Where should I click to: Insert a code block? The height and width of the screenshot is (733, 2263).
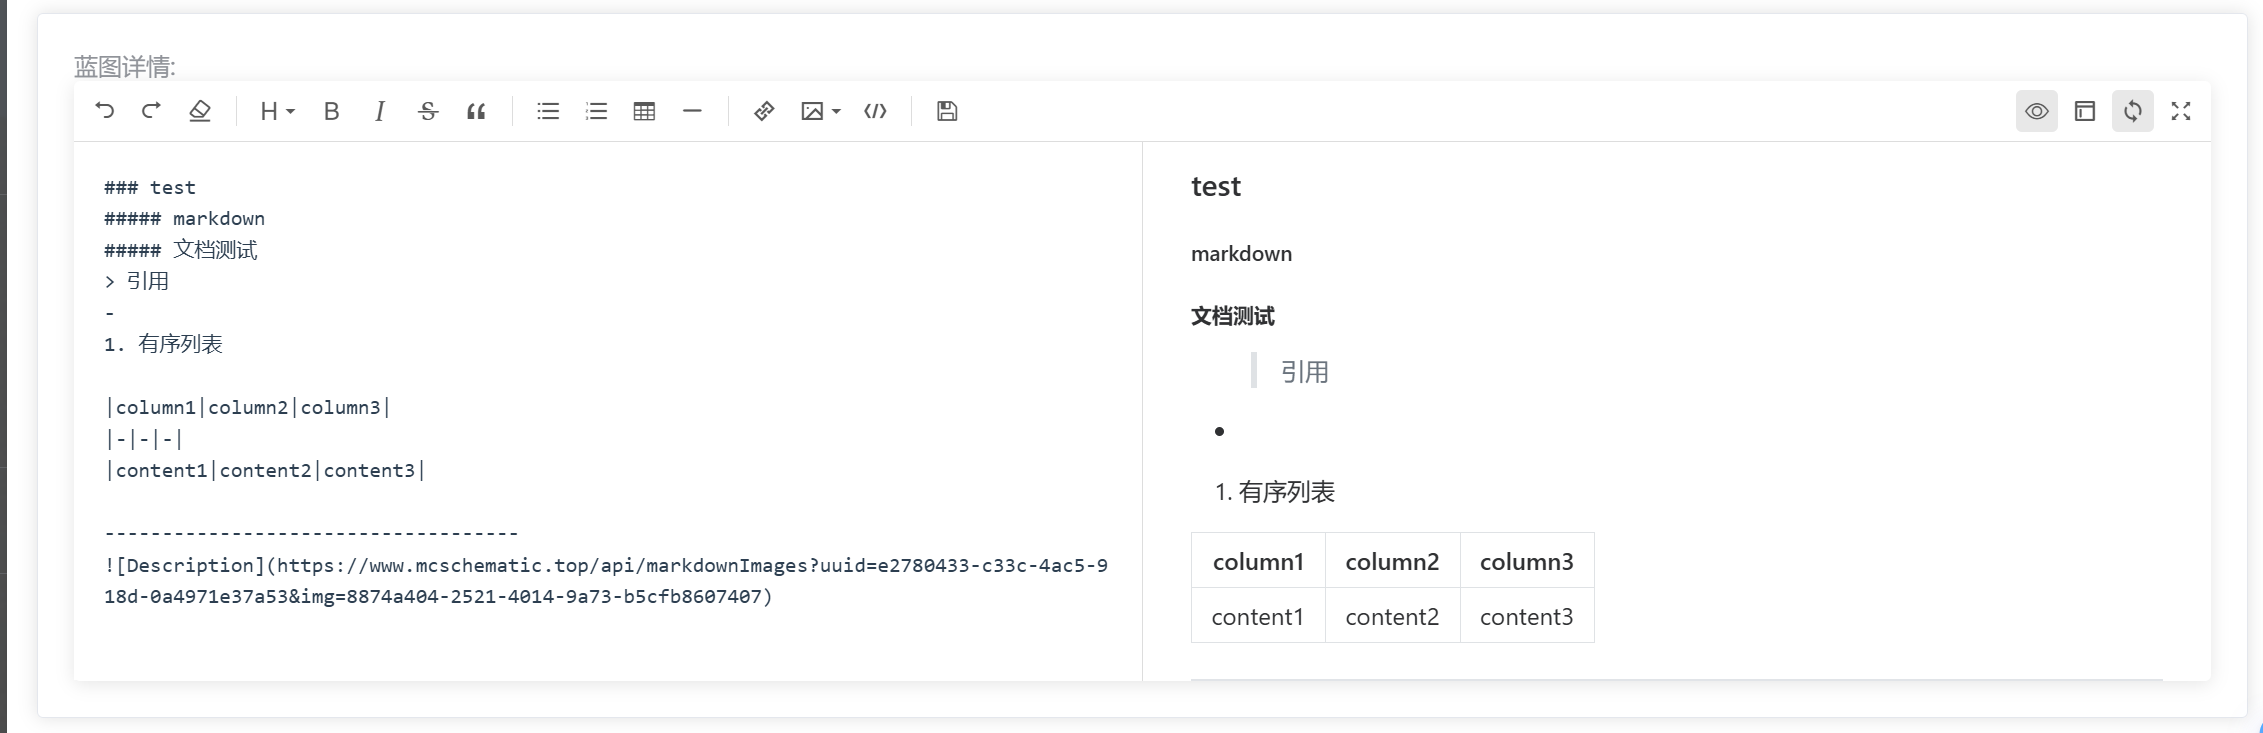(x=875, y=111)
